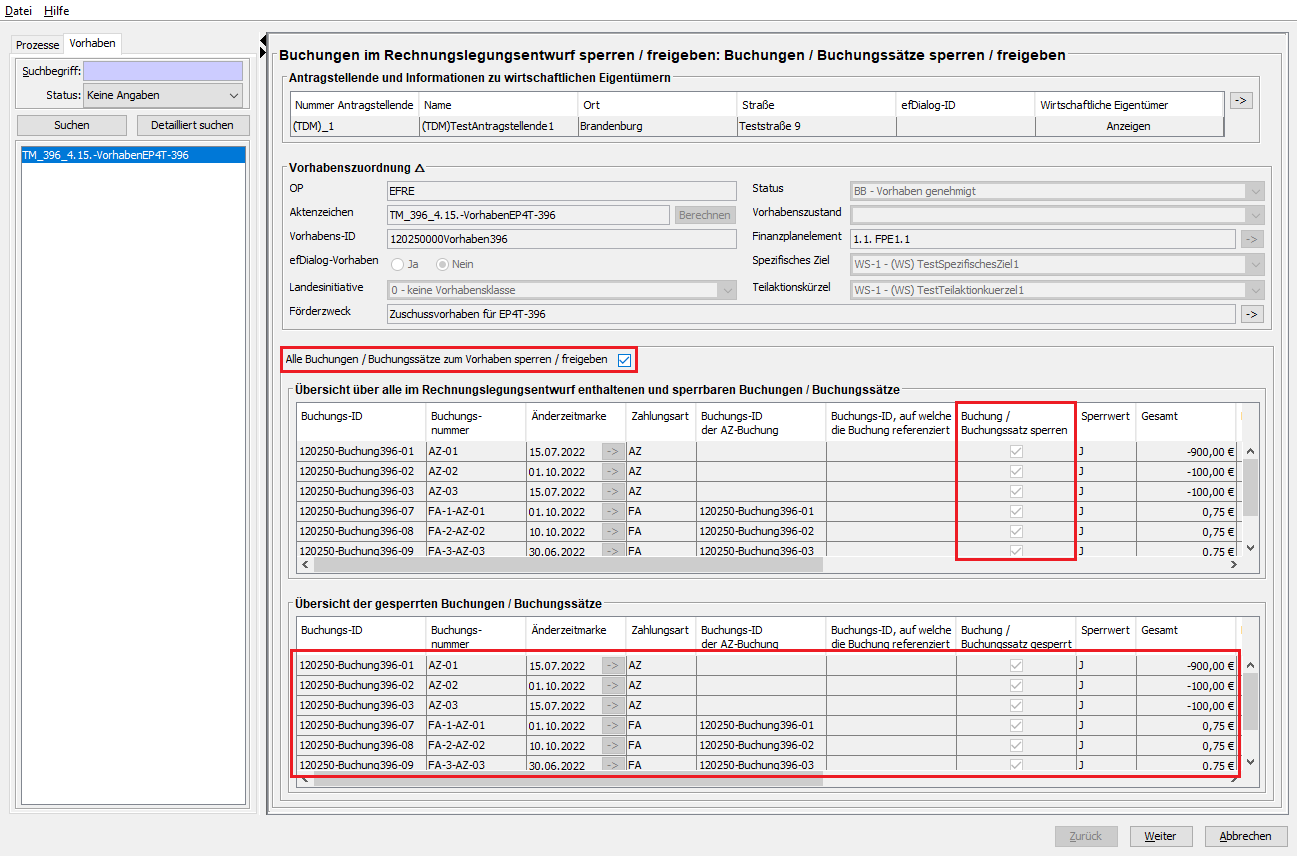
Task: Select 'Ja' radio button for efDialog-Vorhaben
Action: pyautogui.click(x=398, y=264)
